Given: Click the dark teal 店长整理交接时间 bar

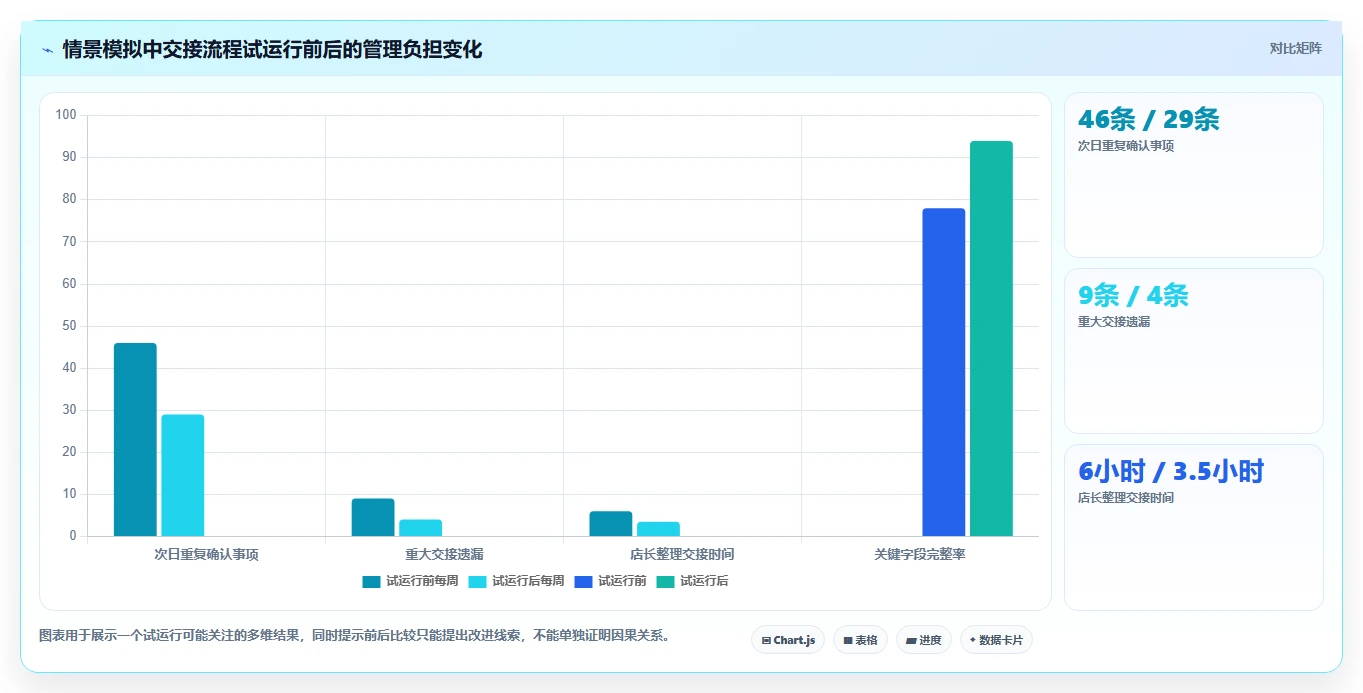Looking at the screenshot, I should pyautogui.click(x=611, y=524).
